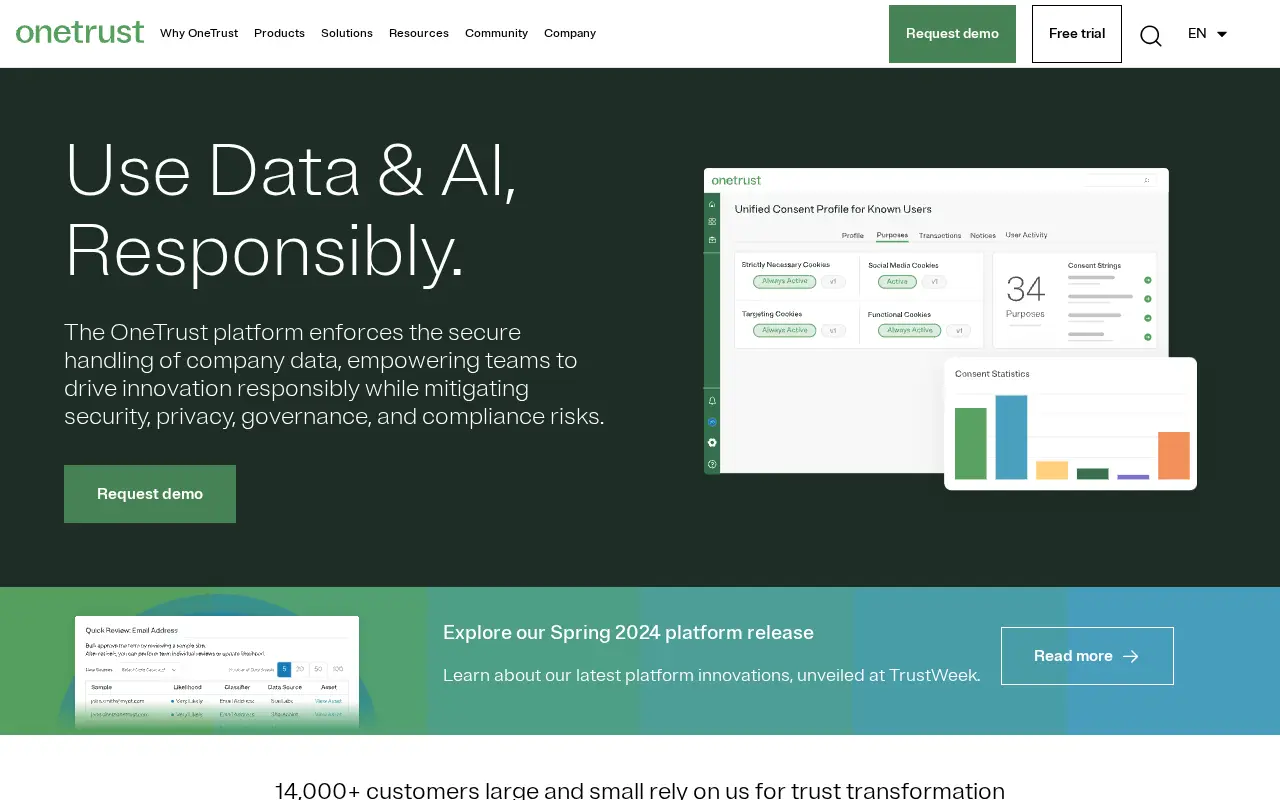
Task: Click the 'Unified Consent Profile for Known Users' title
Action: point(833,209)
